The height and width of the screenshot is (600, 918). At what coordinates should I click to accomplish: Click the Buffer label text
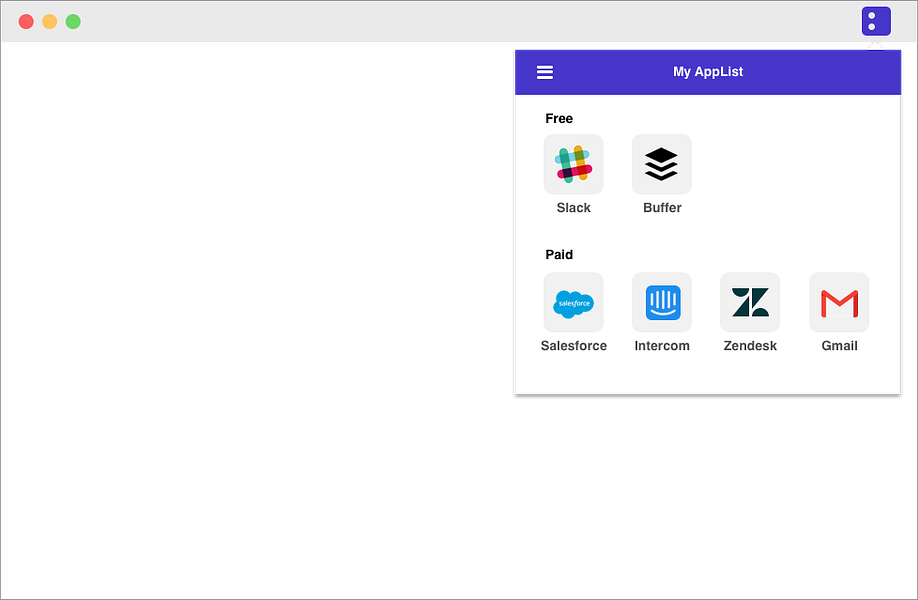(662, 207)
